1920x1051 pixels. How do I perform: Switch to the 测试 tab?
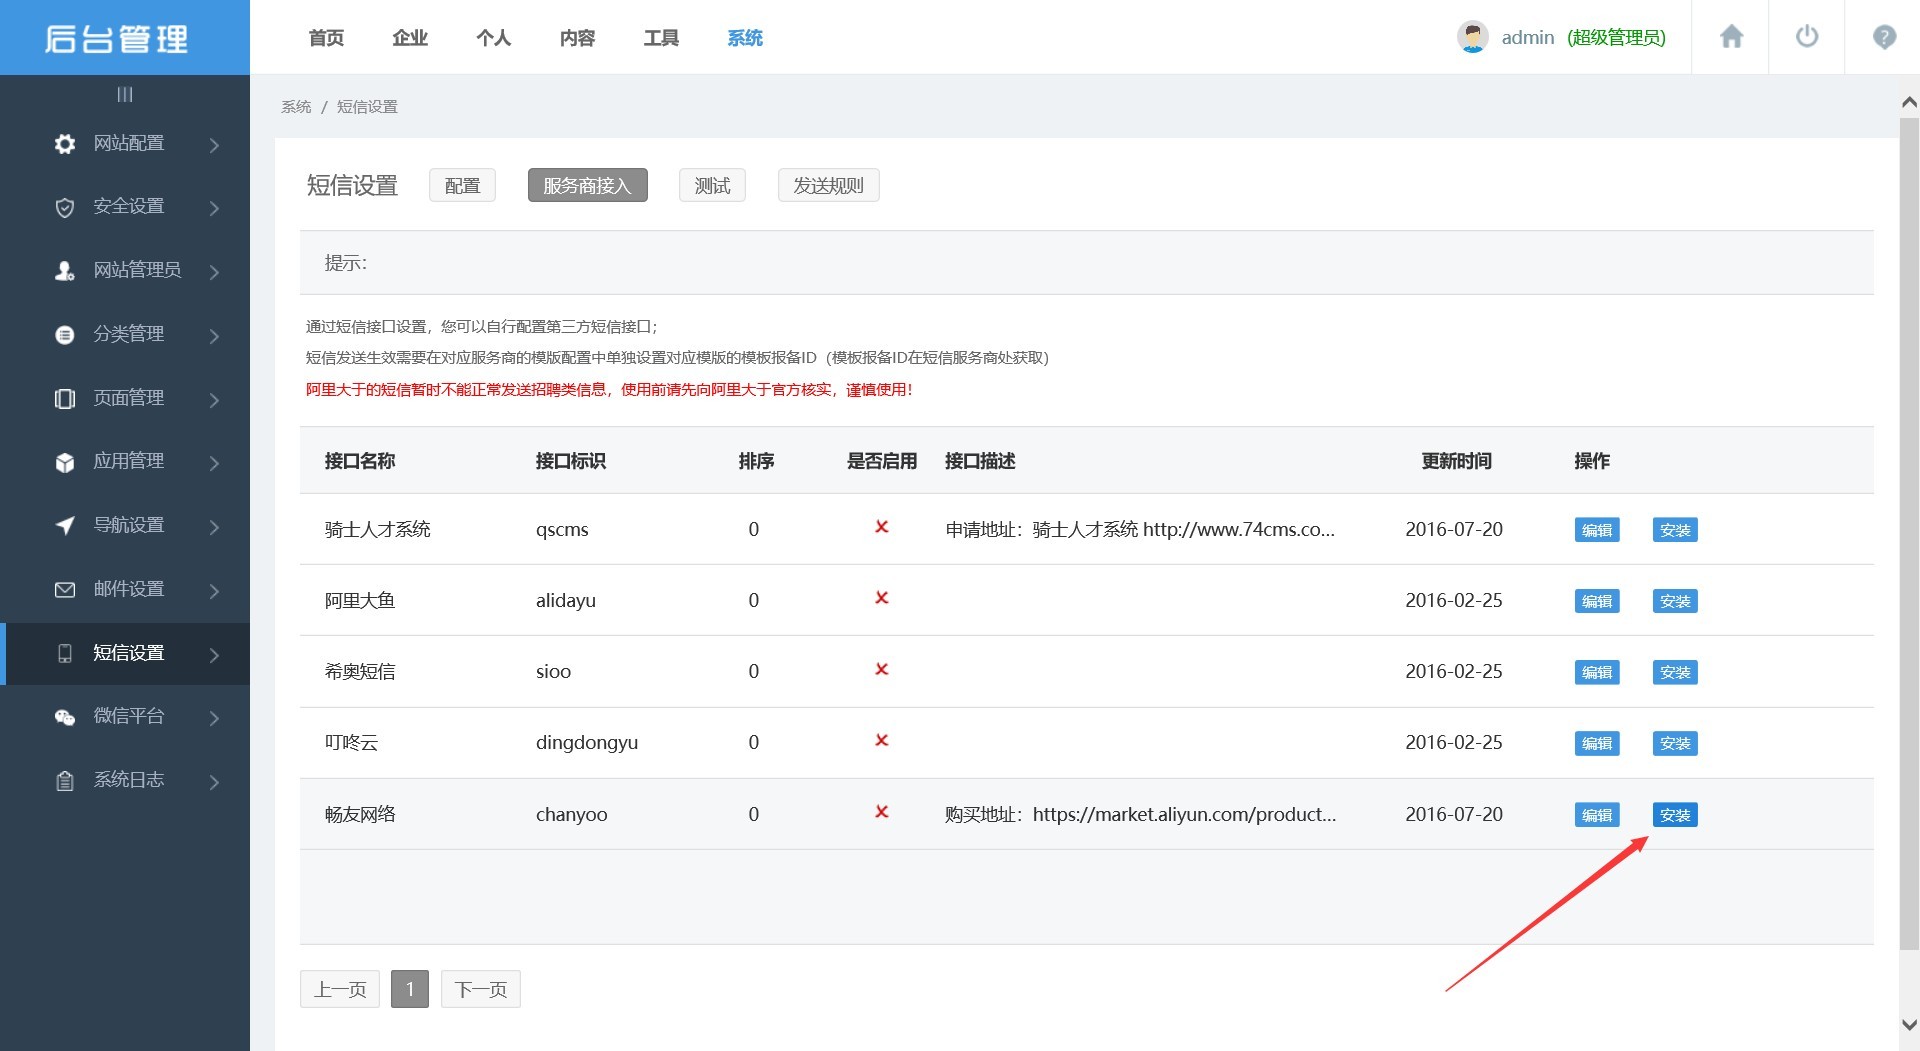712,185
